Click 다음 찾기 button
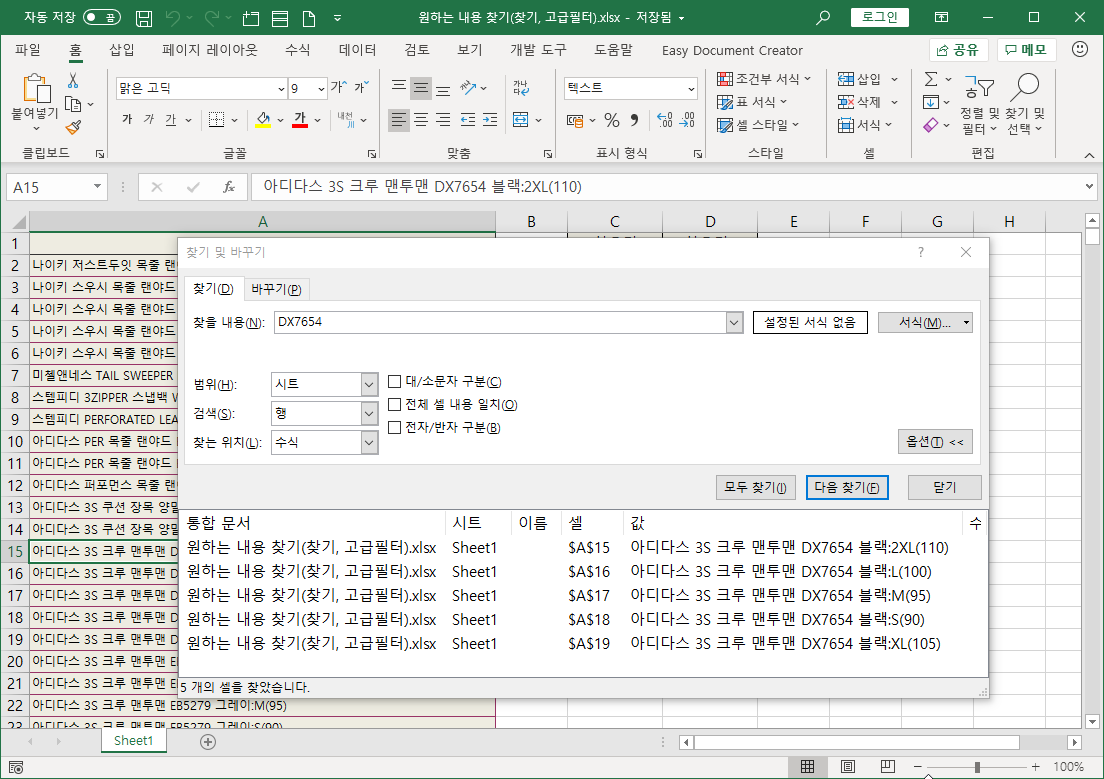The height and width of the screenshot is (779, 1104). click(x=847, y=487)
